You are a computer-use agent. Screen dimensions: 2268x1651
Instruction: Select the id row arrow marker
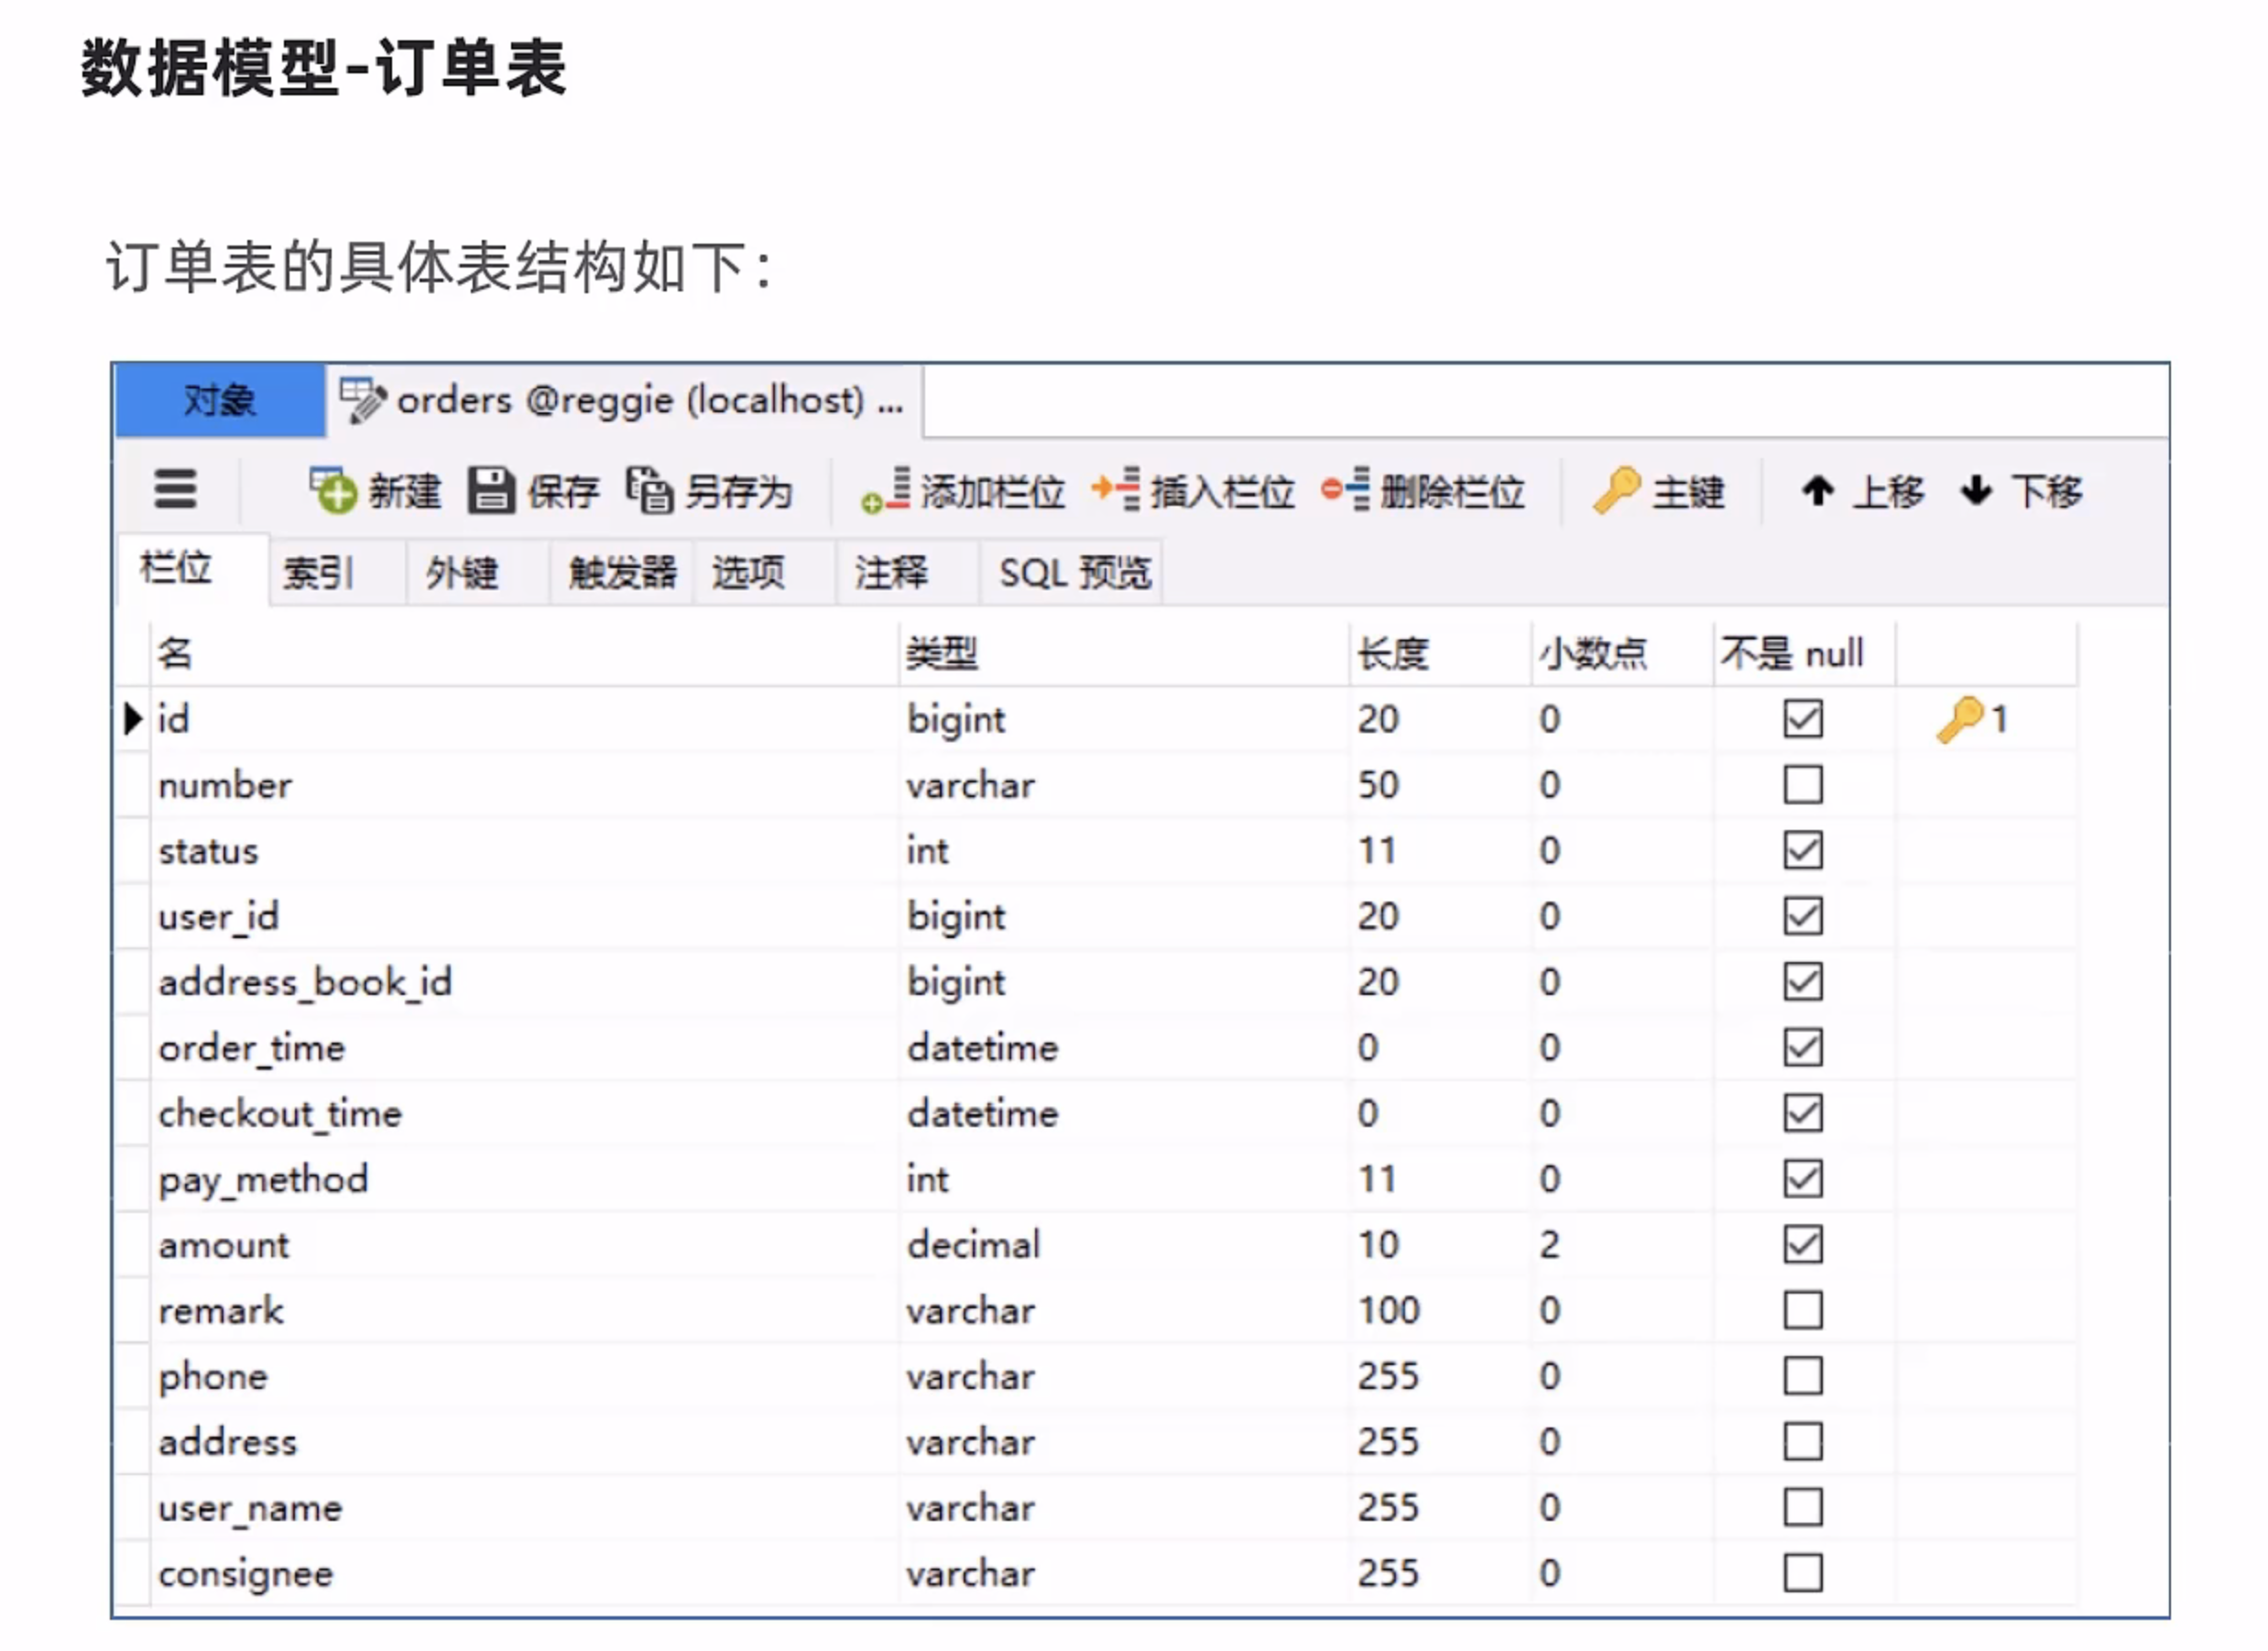click(x=132, y=719)
